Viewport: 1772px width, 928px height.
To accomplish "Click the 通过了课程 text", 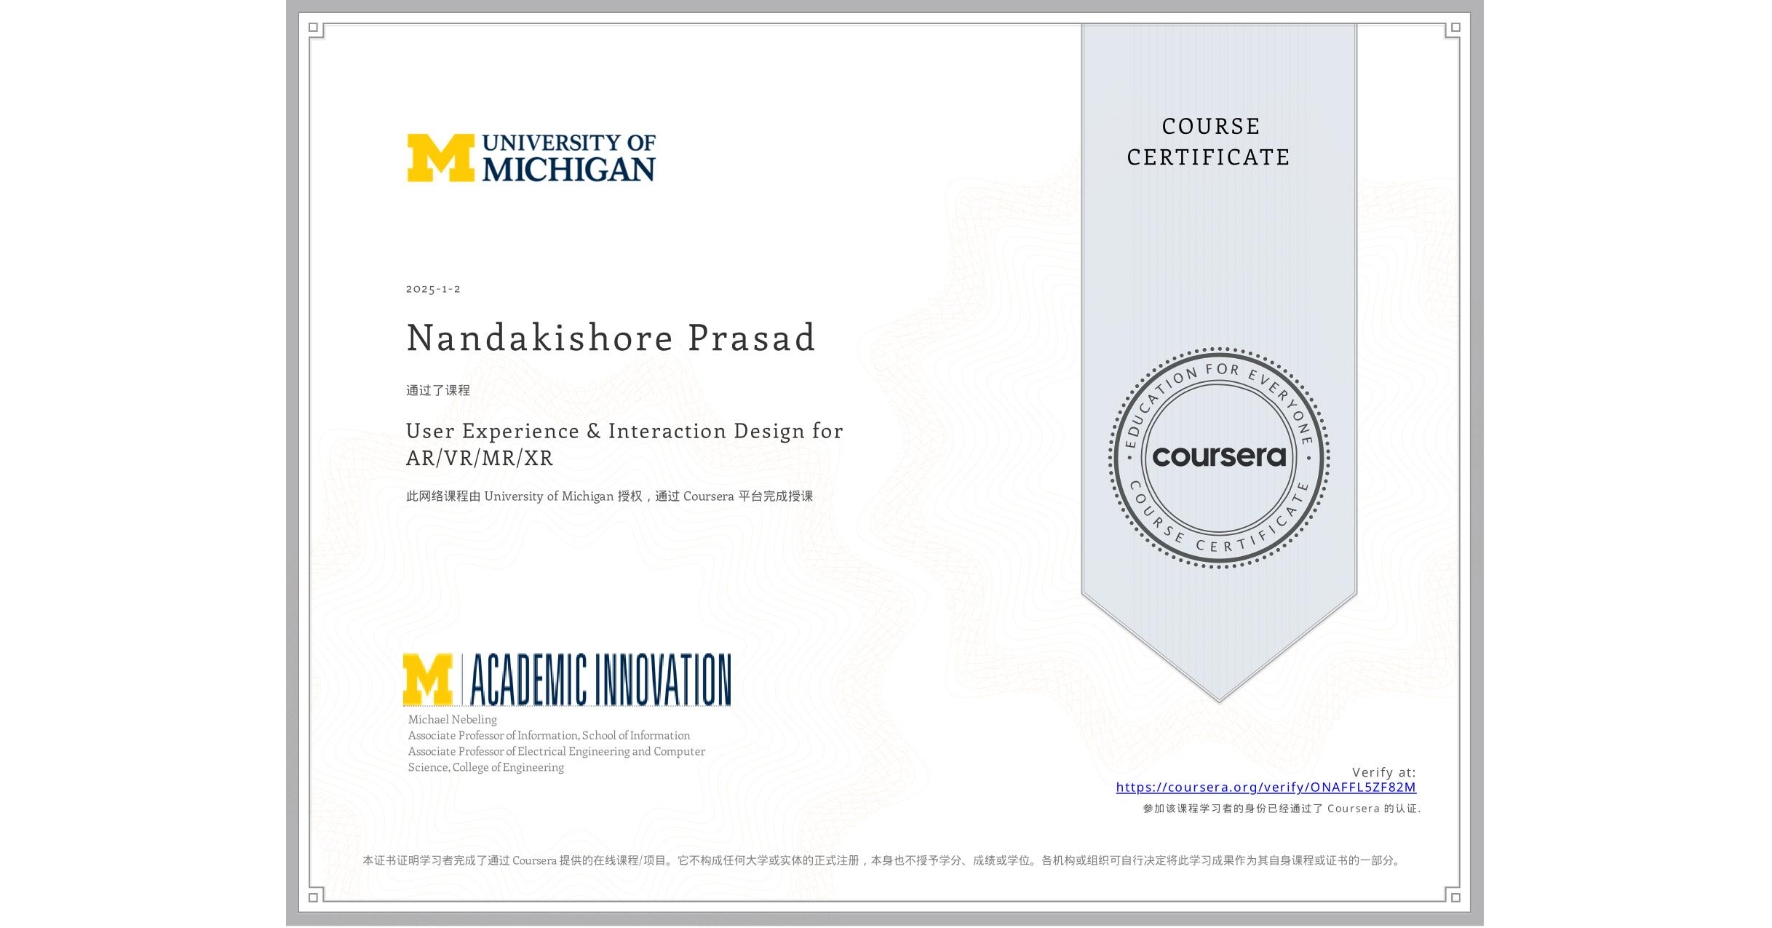I will point(437,390).
